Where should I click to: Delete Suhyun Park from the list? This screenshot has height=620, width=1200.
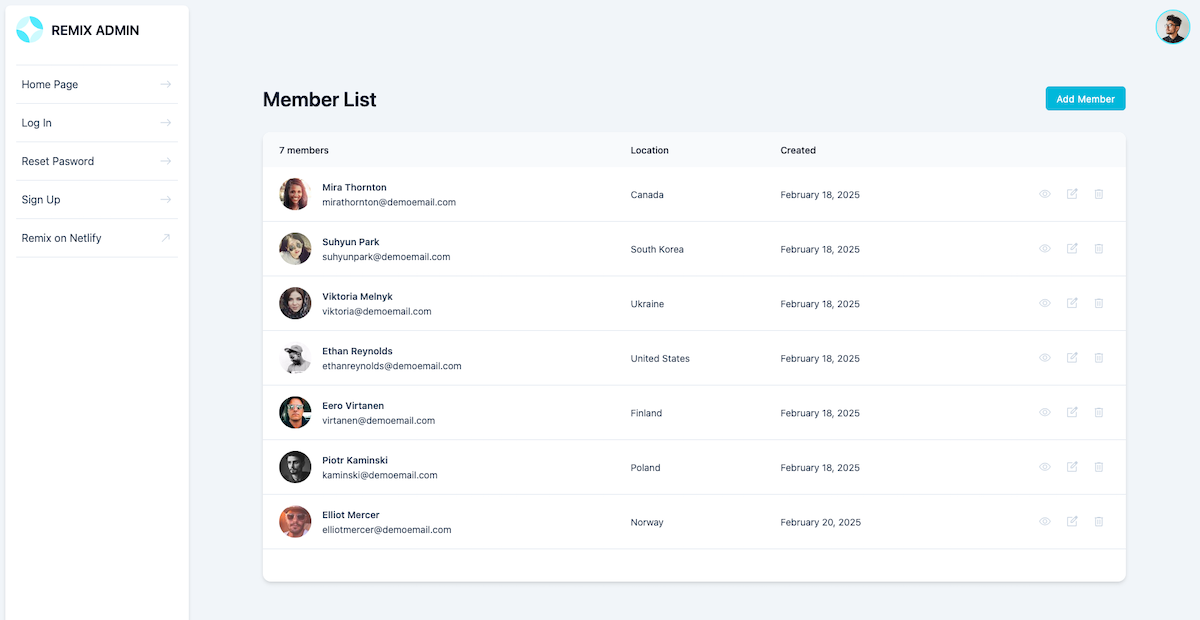coord(1099,249)
